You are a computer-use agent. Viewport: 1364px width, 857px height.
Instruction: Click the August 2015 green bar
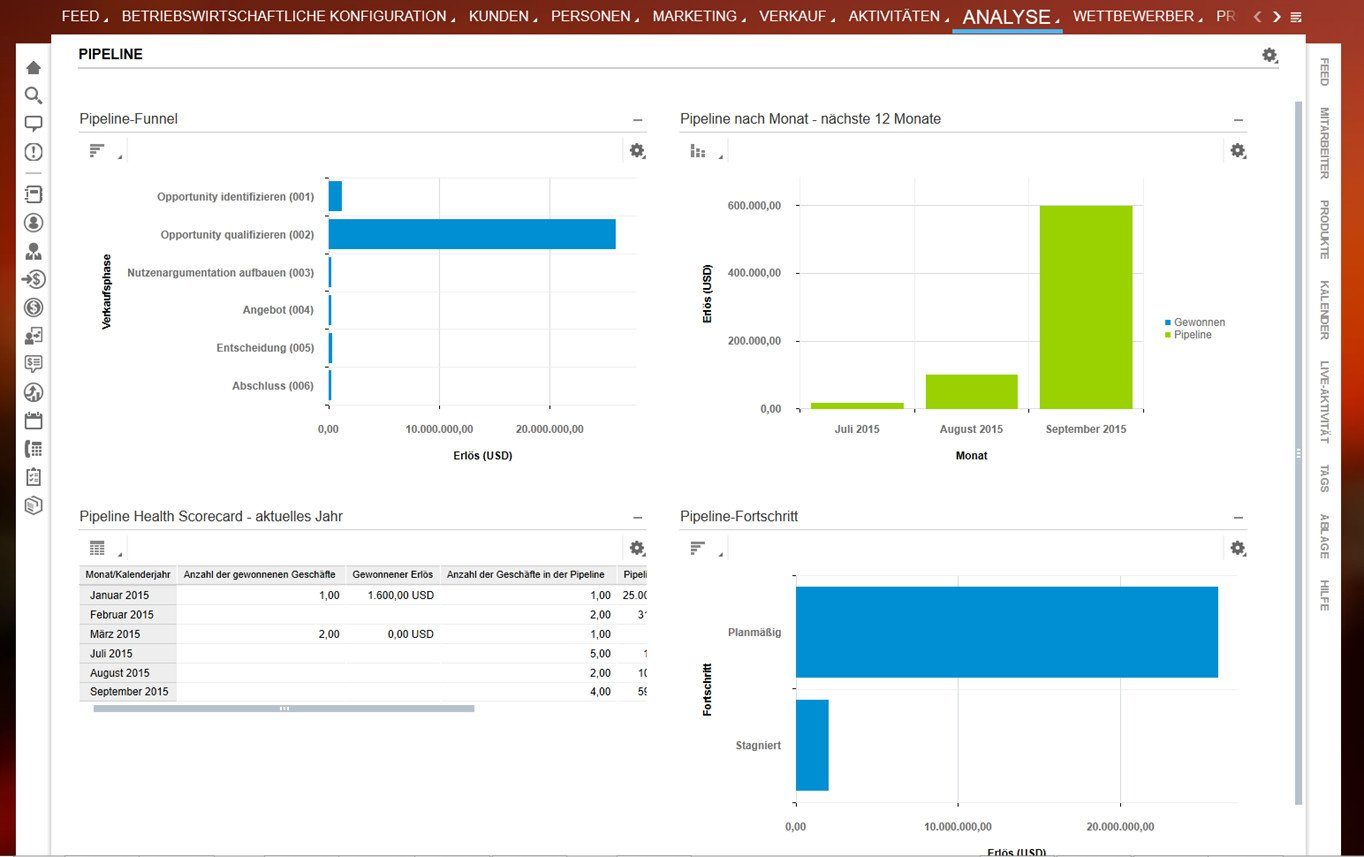click(971, 392)
